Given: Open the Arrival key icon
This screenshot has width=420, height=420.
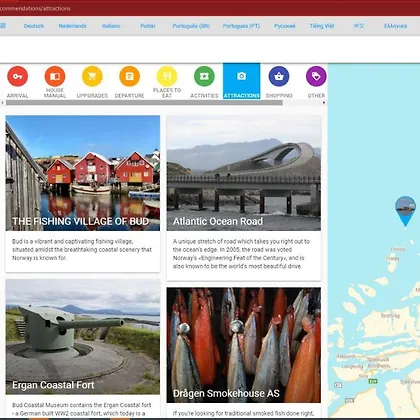Looking at the screenshot, I should [18, 76].
